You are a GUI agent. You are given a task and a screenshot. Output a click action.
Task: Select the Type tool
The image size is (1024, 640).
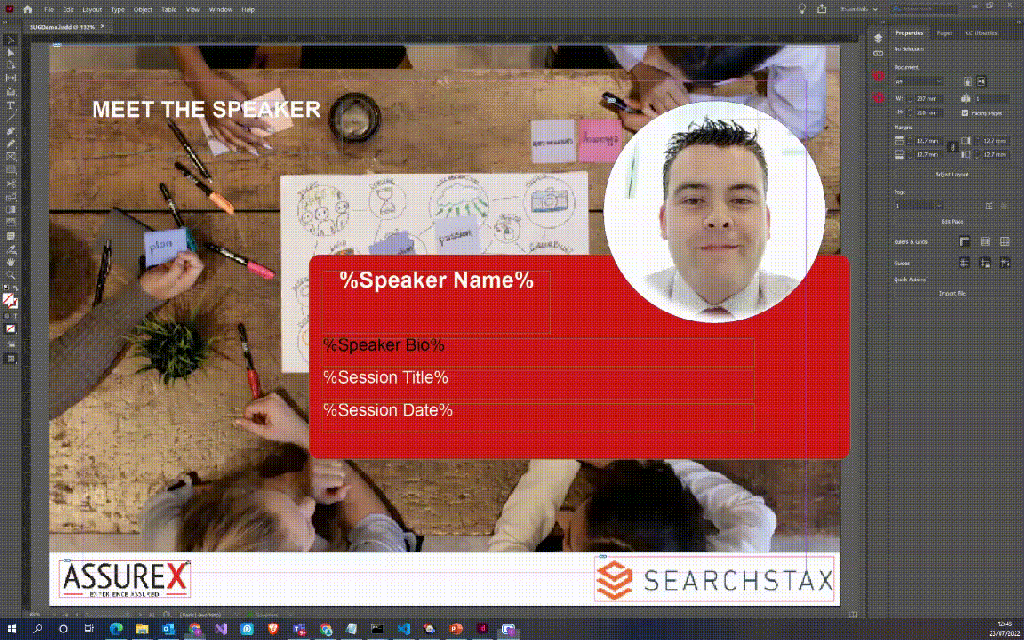tap(11, 105)
